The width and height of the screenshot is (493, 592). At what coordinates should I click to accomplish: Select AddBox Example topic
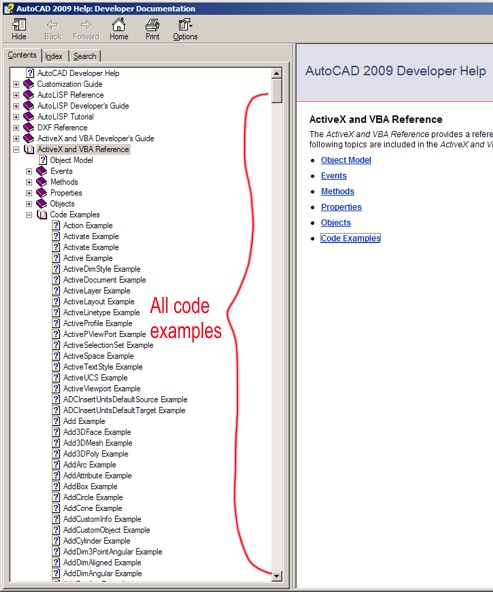point(90,487)
